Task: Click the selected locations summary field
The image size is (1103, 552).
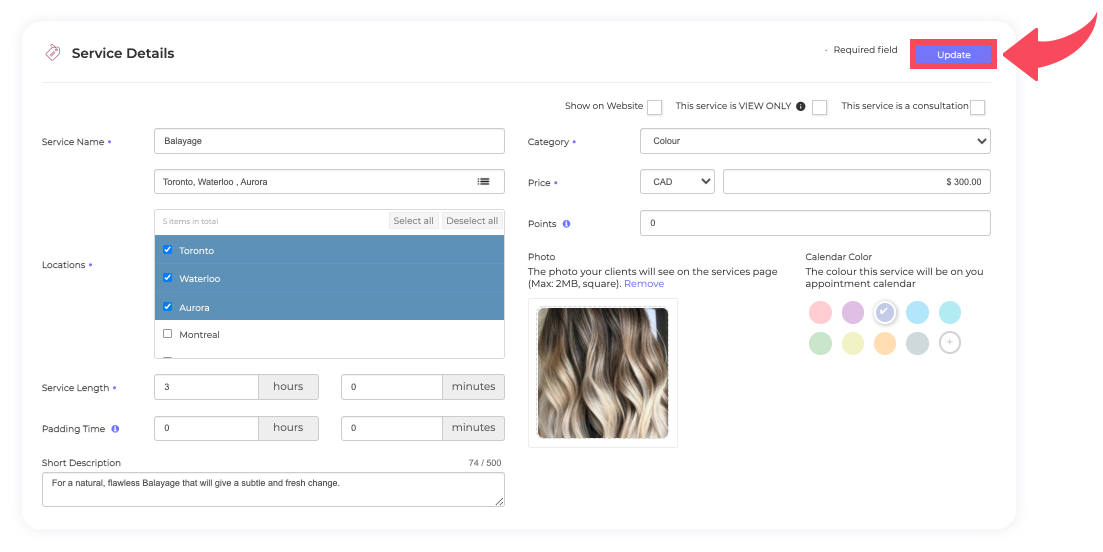Action: (329, 181)
